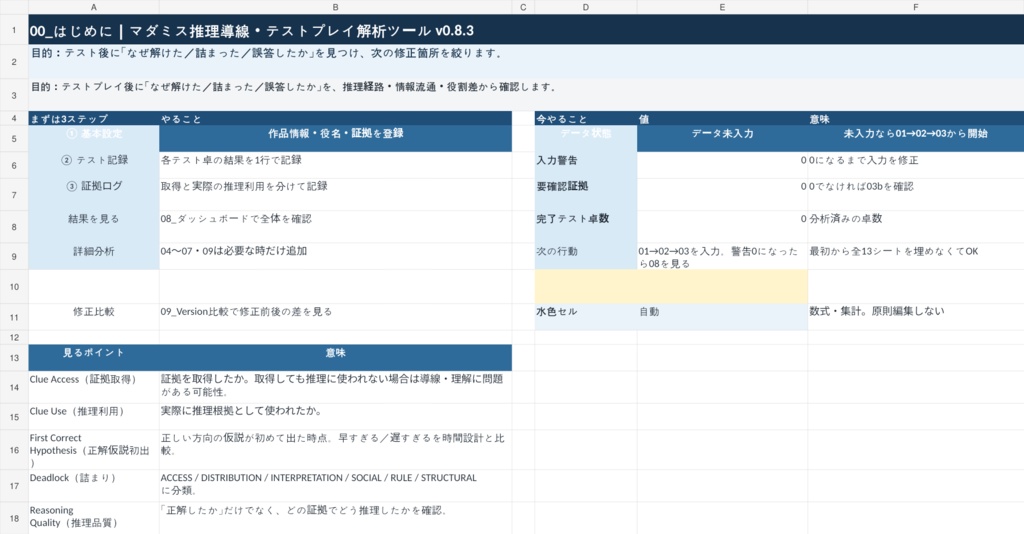
Task: Click cell '04〜07・09は必要な時だけ追加'
Action: pyautogui.click(x=335, y=256)
